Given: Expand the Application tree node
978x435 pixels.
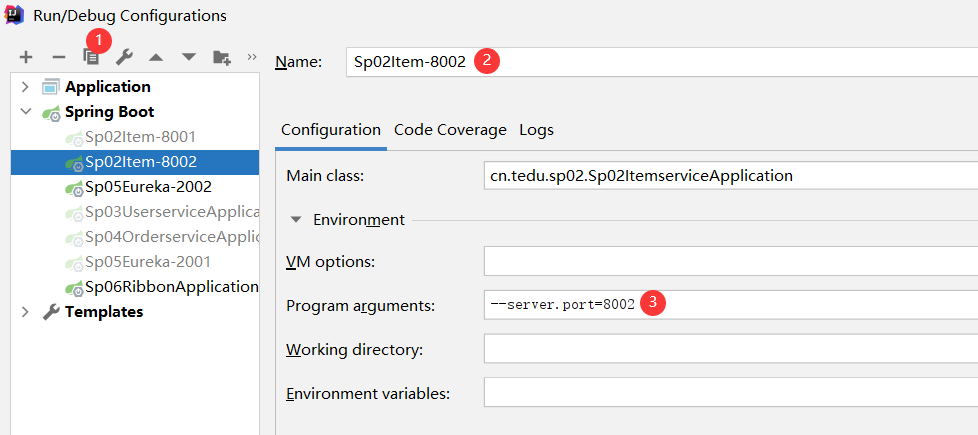Looking at the screenshot, I should coord(25,87).
